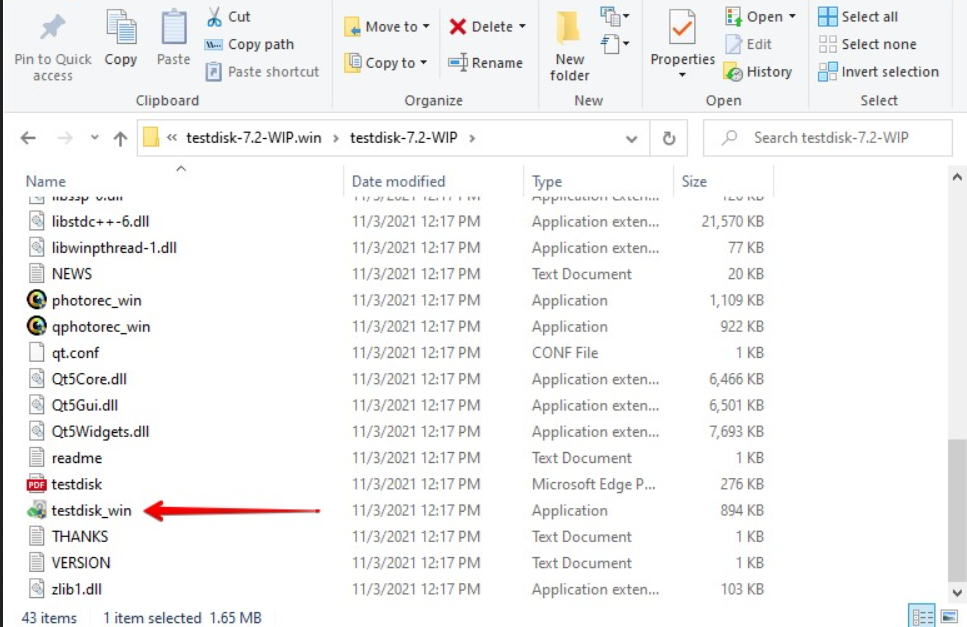Pin to Quick access
The image size is (967, 627).
click(52, 47)
